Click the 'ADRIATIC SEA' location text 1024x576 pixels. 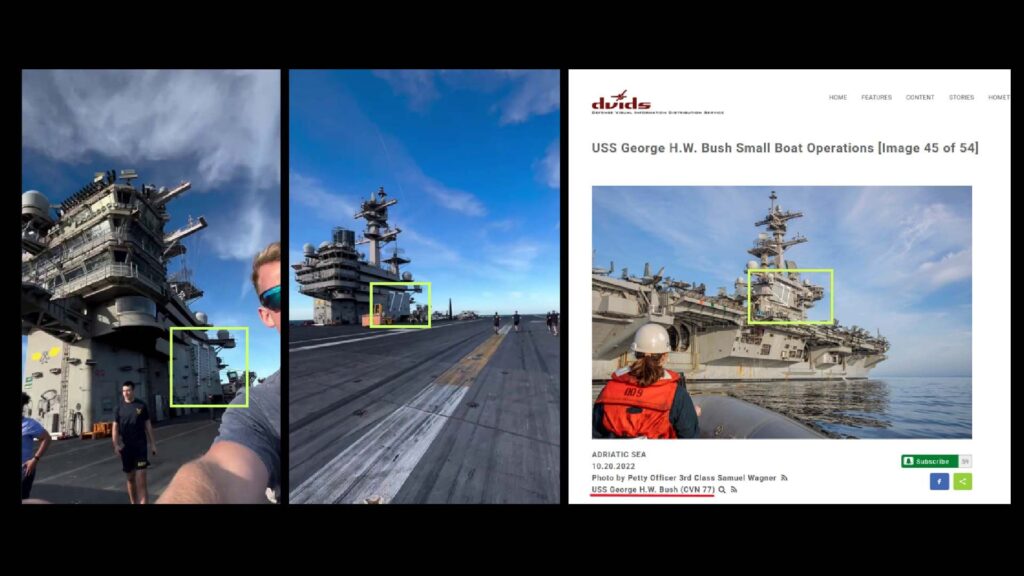point(618,455)
